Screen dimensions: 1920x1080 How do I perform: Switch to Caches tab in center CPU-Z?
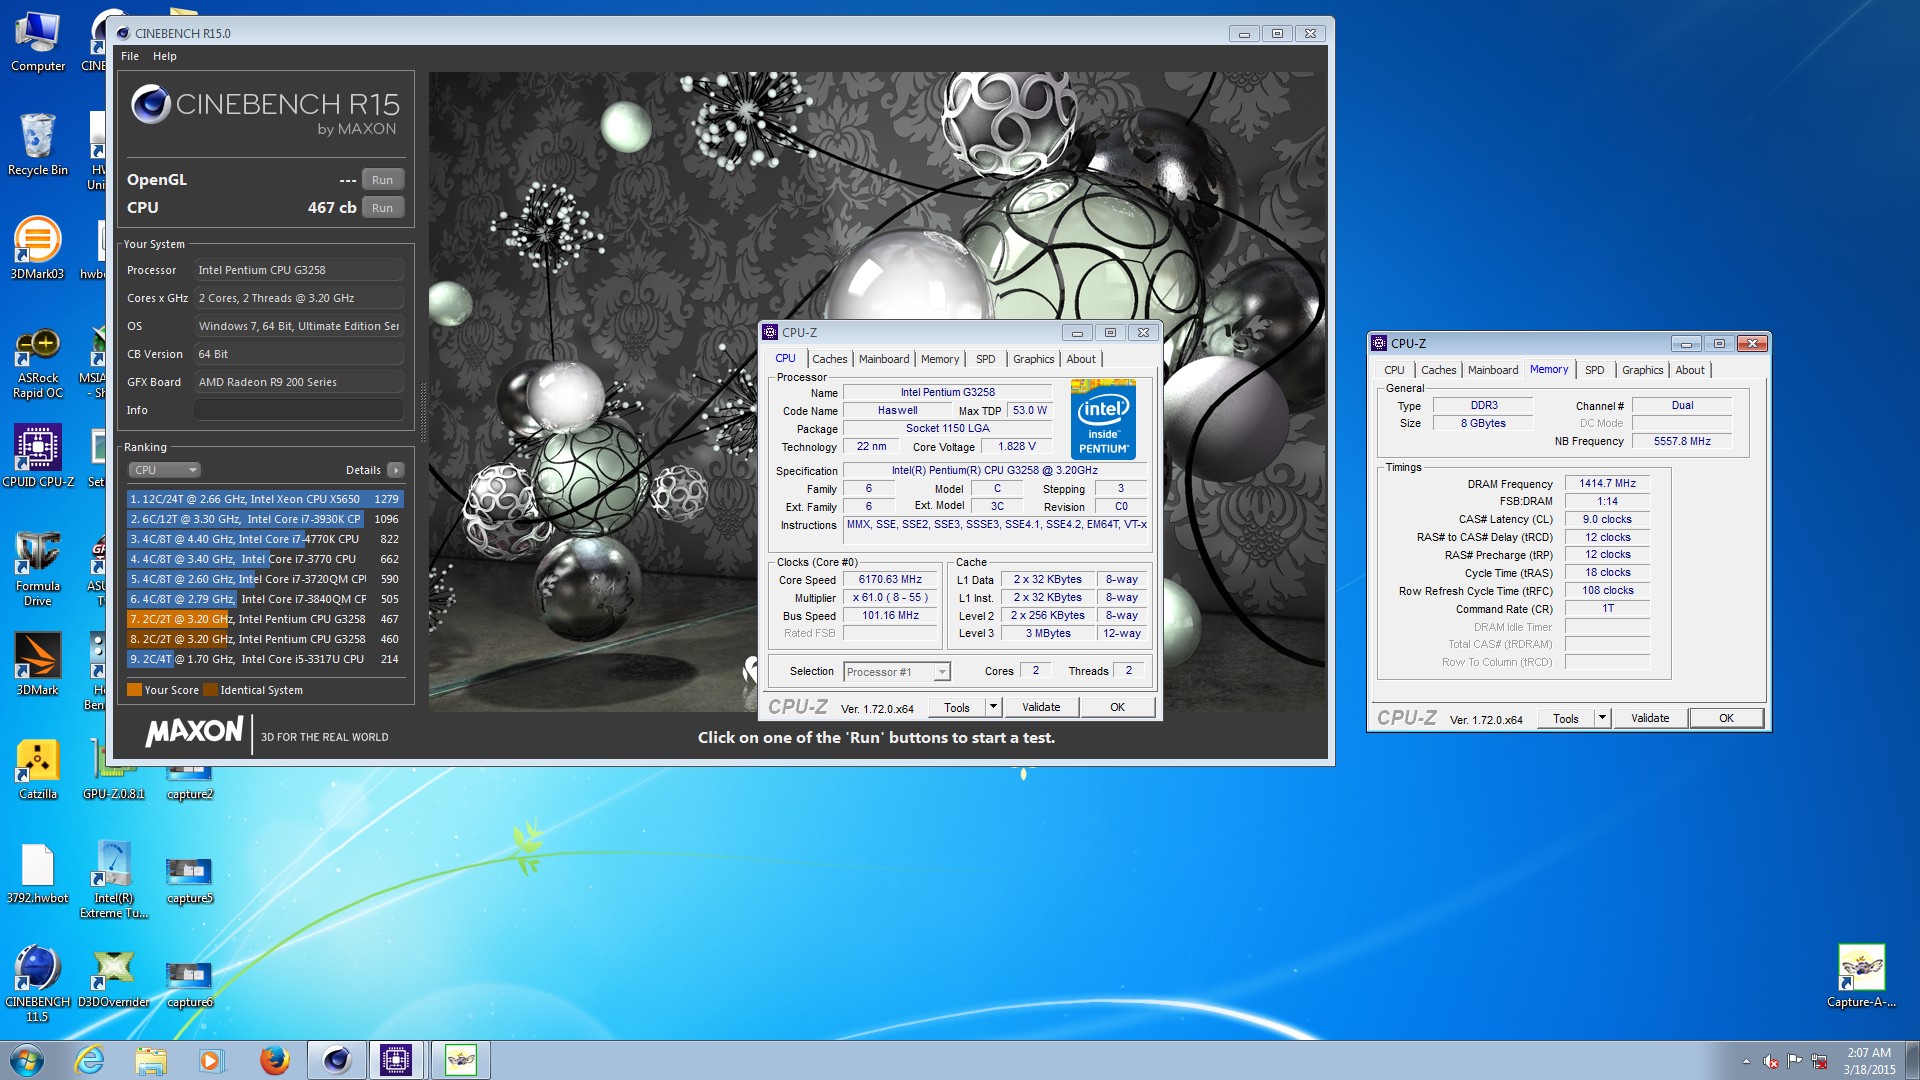[829, 359]
